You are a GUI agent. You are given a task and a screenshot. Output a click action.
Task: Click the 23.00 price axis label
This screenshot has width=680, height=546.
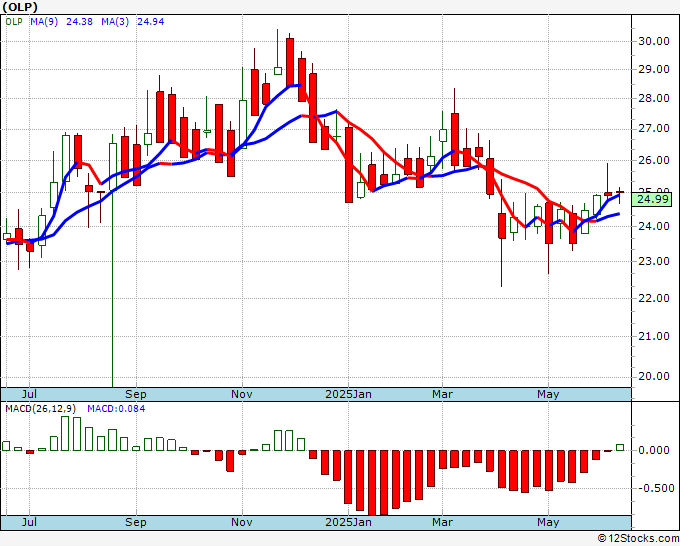pos(654,261)
